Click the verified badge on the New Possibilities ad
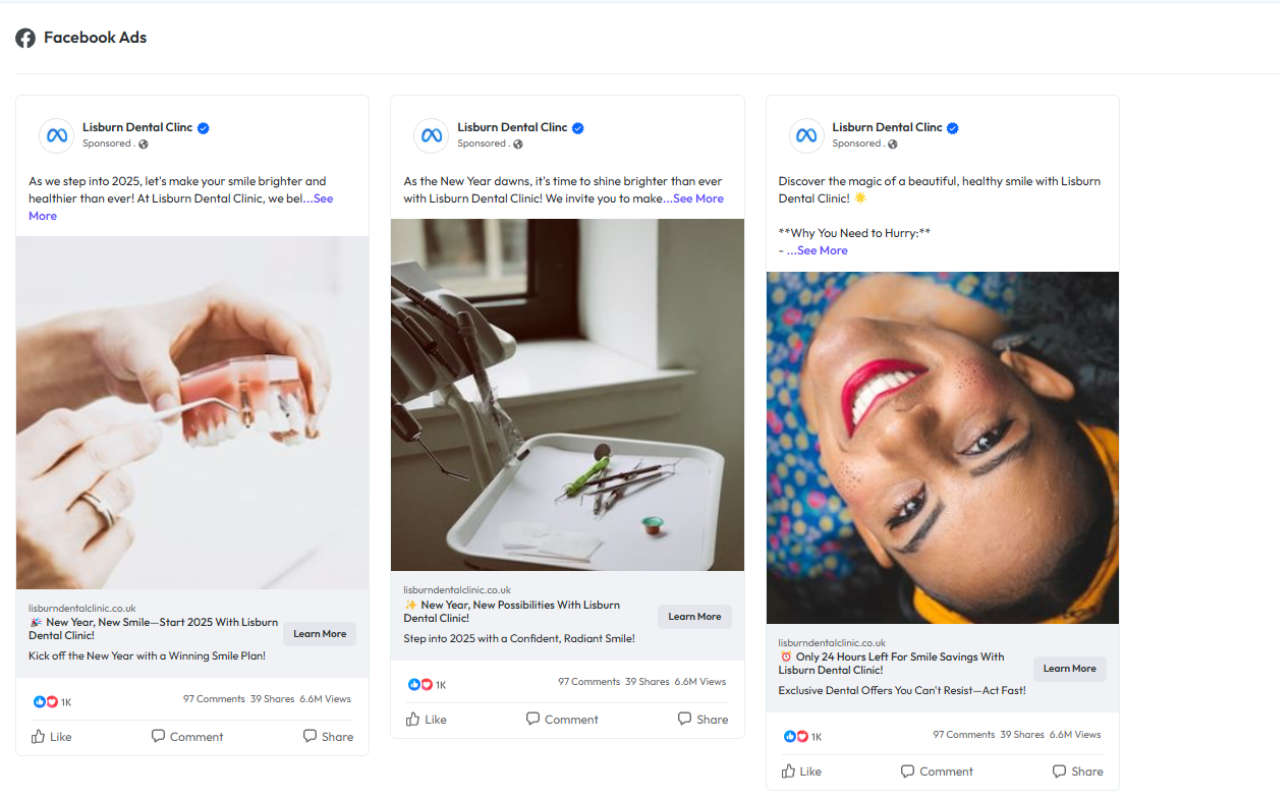Viewport: 1280px width, 800px height. 578,128
